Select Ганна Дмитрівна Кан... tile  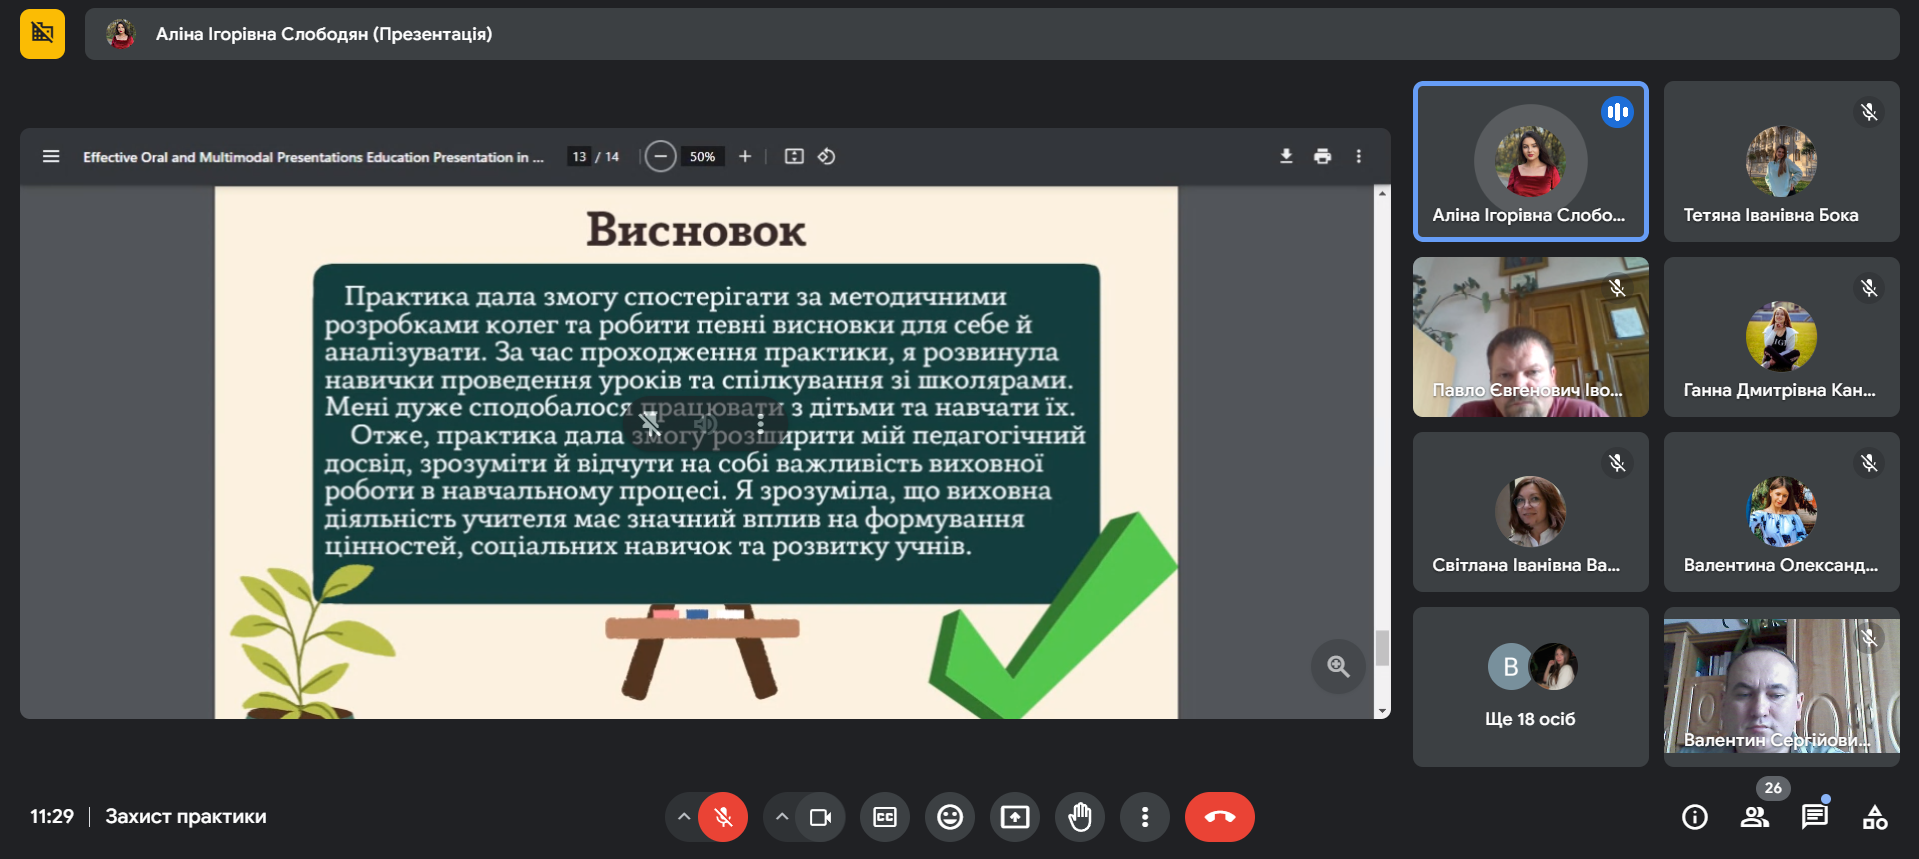coord(1781,337)
